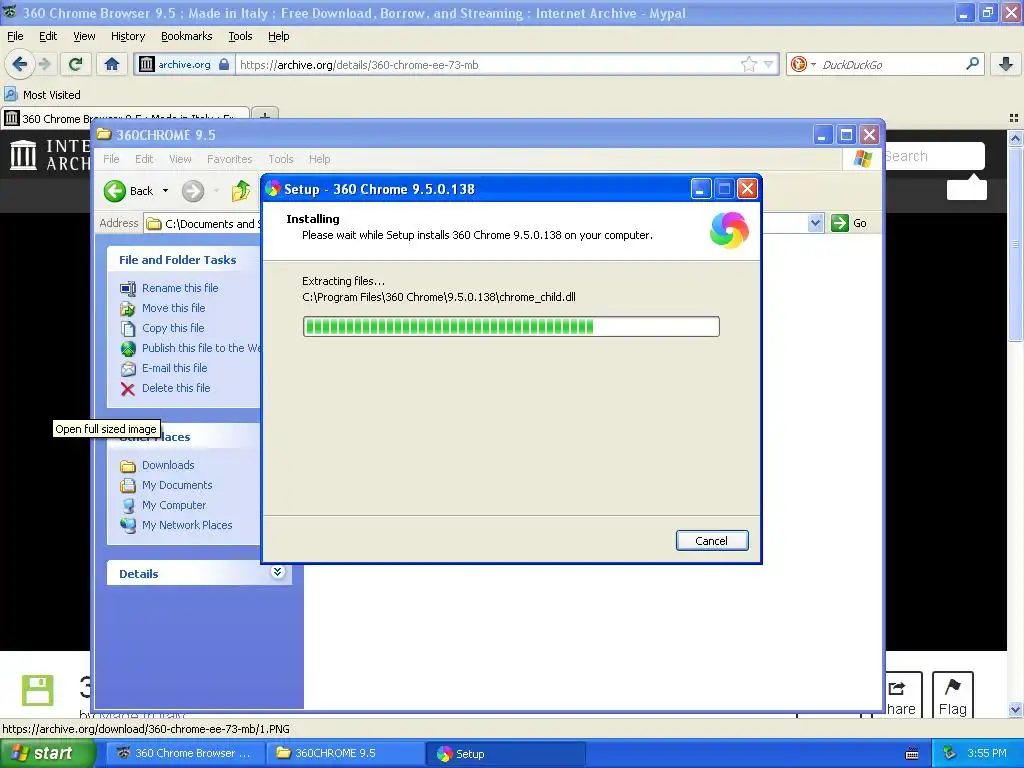The height and width of the screenshot is (768, 1024).
Task: Open the URL bar history dropdown
Action: click(x=769, y=64)
